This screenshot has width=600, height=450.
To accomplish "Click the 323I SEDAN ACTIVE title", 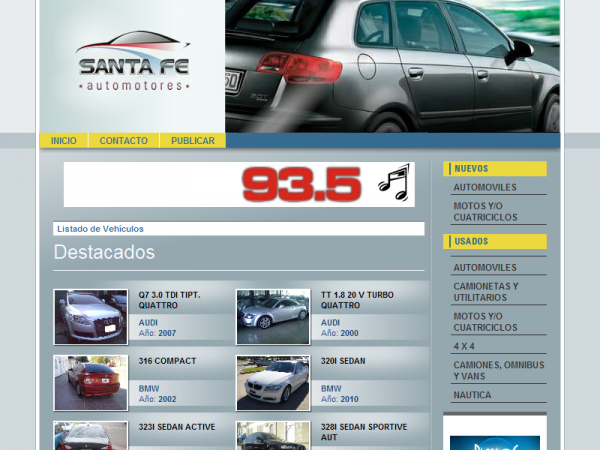I will 177,427.
